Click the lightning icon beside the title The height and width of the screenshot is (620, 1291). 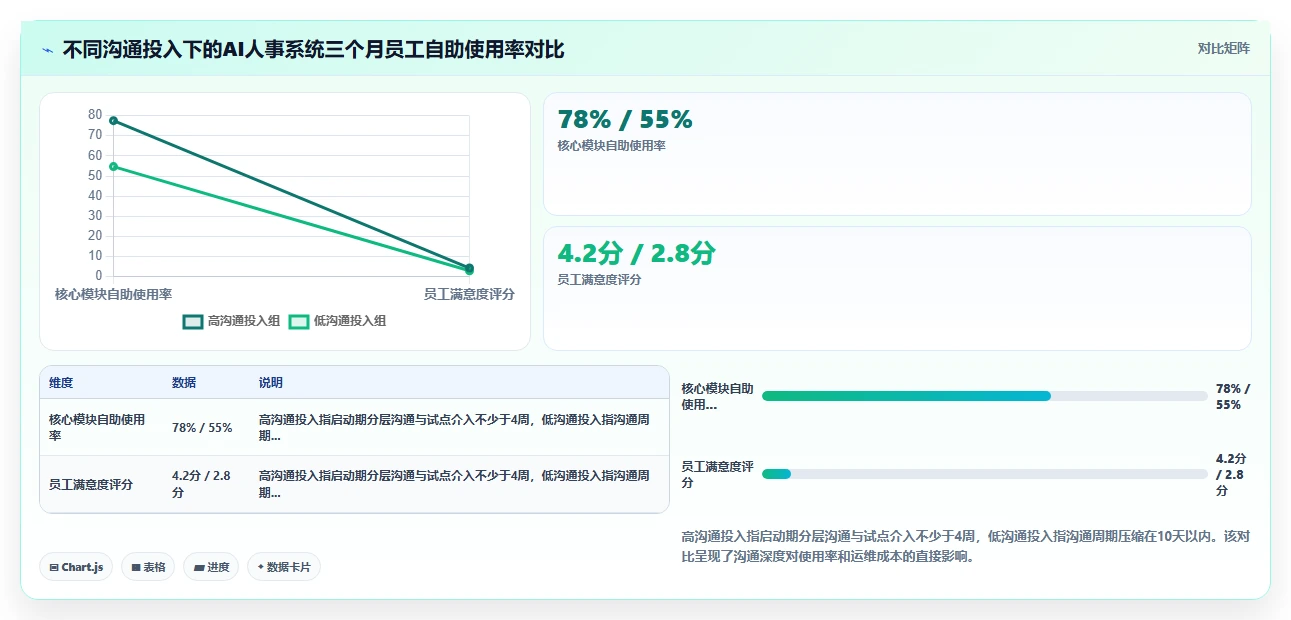point(48,49)
